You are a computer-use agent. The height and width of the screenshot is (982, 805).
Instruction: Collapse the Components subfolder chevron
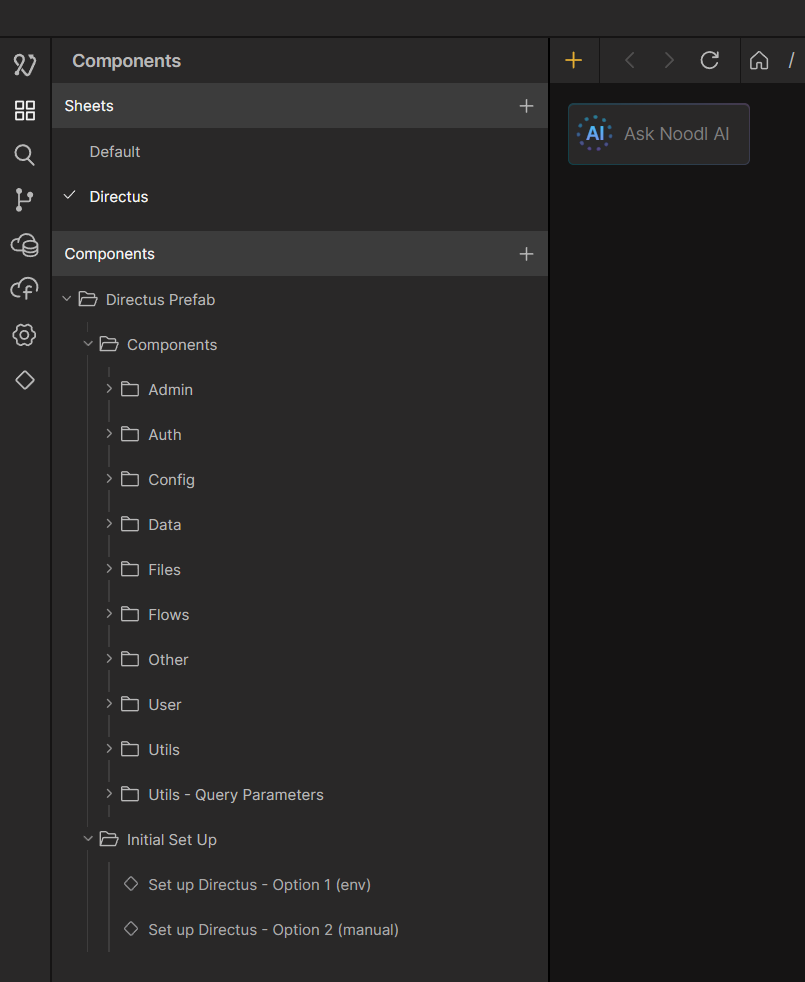[88, 344]
